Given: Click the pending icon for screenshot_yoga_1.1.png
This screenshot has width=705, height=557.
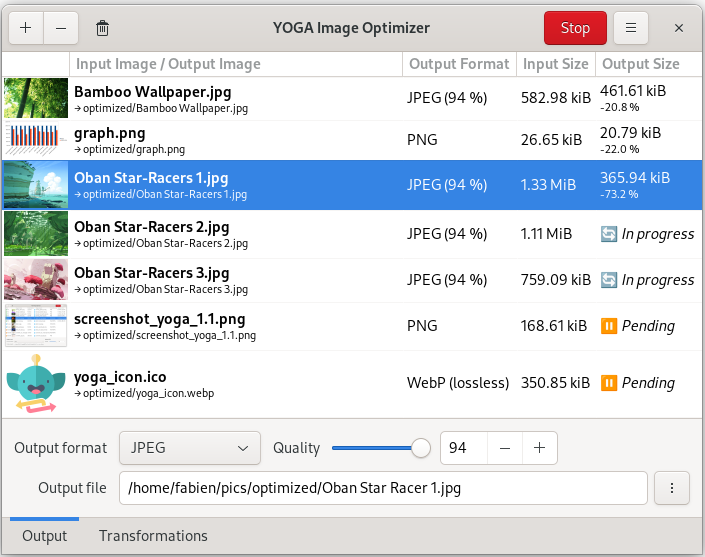Looking at the screenshot, I should click(609, 326).
